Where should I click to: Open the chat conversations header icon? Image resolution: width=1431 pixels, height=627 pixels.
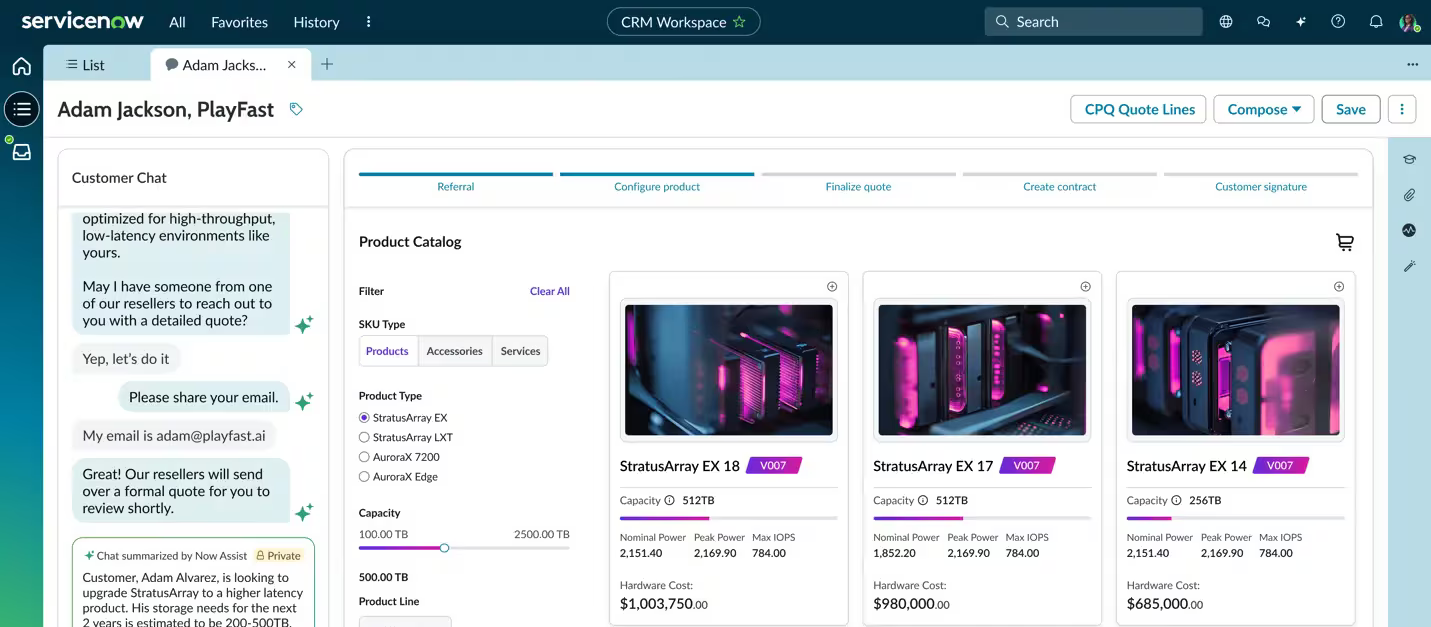(x=1263, y=22)
